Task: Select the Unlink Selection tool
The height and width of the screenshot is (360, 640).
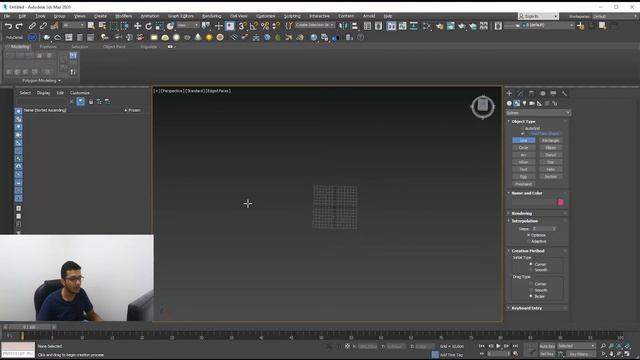Action: point(43,26)
